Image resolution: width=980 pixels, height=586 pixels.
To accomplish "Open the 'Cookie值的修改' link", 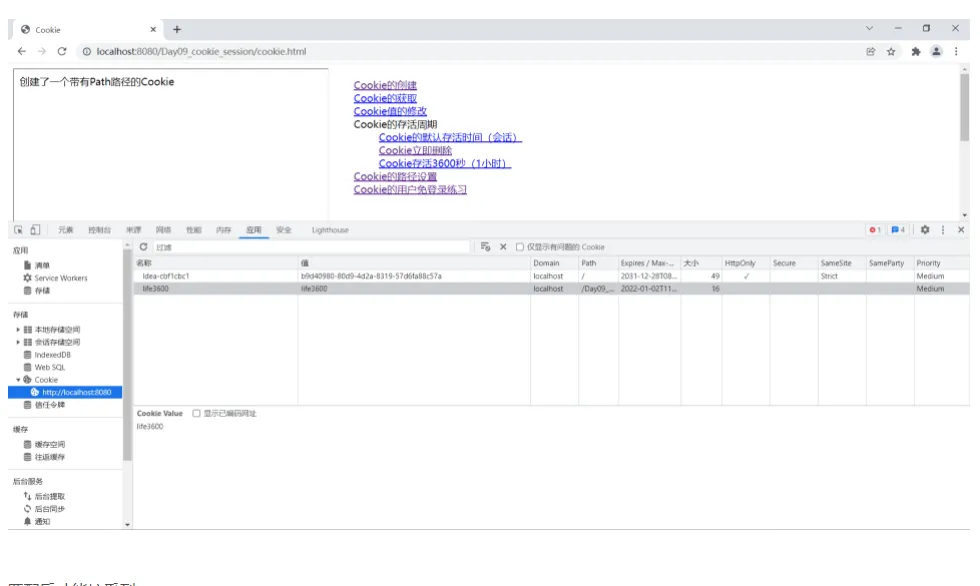I will [390, 111].
